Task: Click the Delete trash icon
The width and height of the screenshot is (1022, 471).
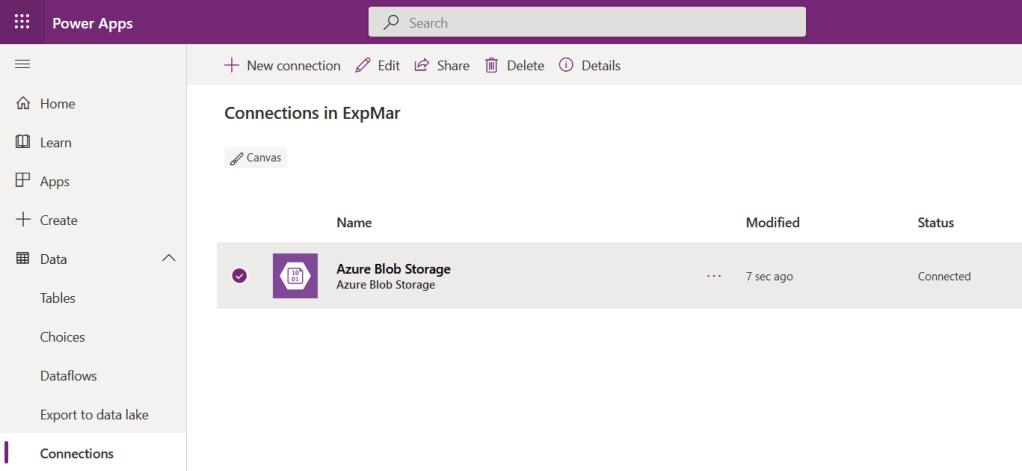Action: 491,65
